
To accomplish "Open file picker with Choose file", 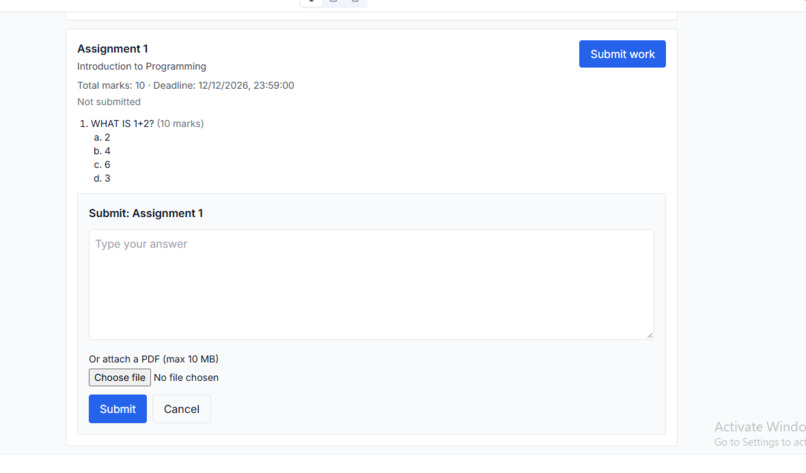I will pos(120,377).
